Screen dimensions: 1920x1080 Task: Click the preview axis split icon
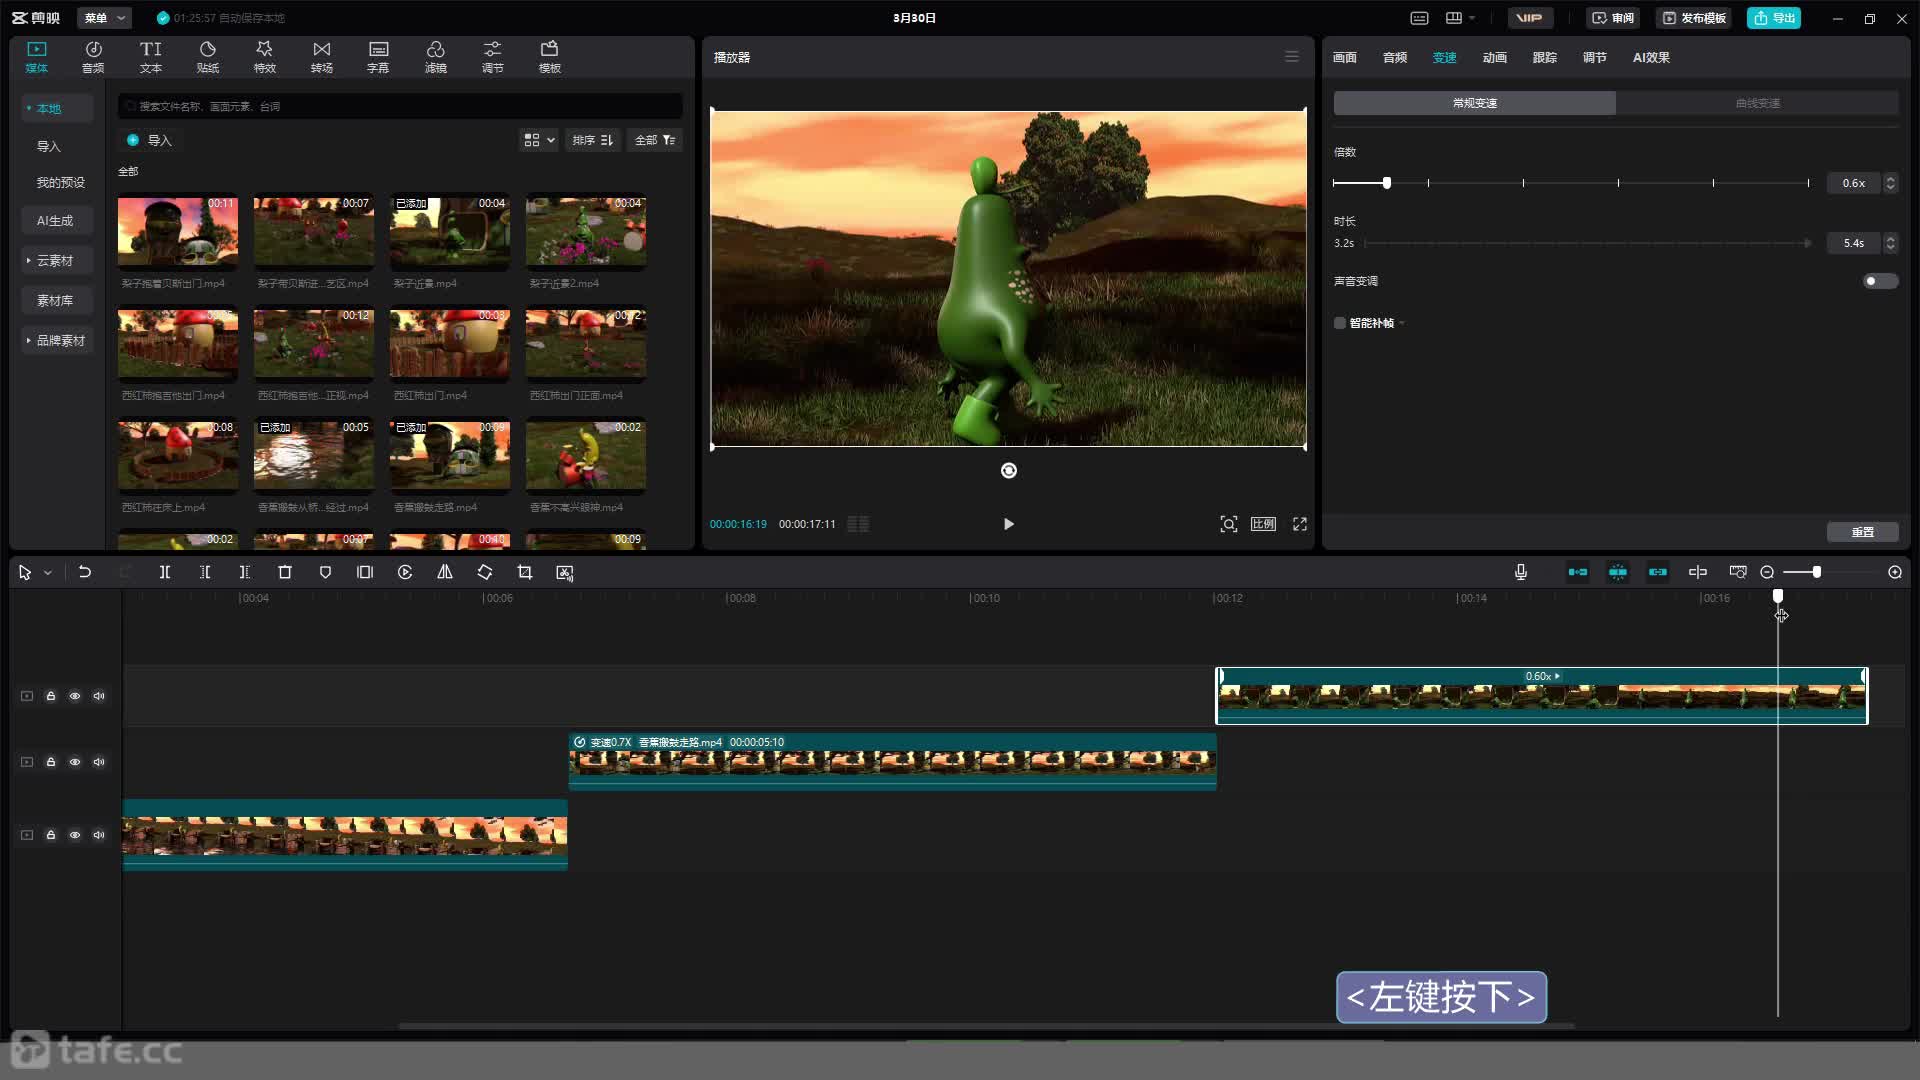(1698, 572)
